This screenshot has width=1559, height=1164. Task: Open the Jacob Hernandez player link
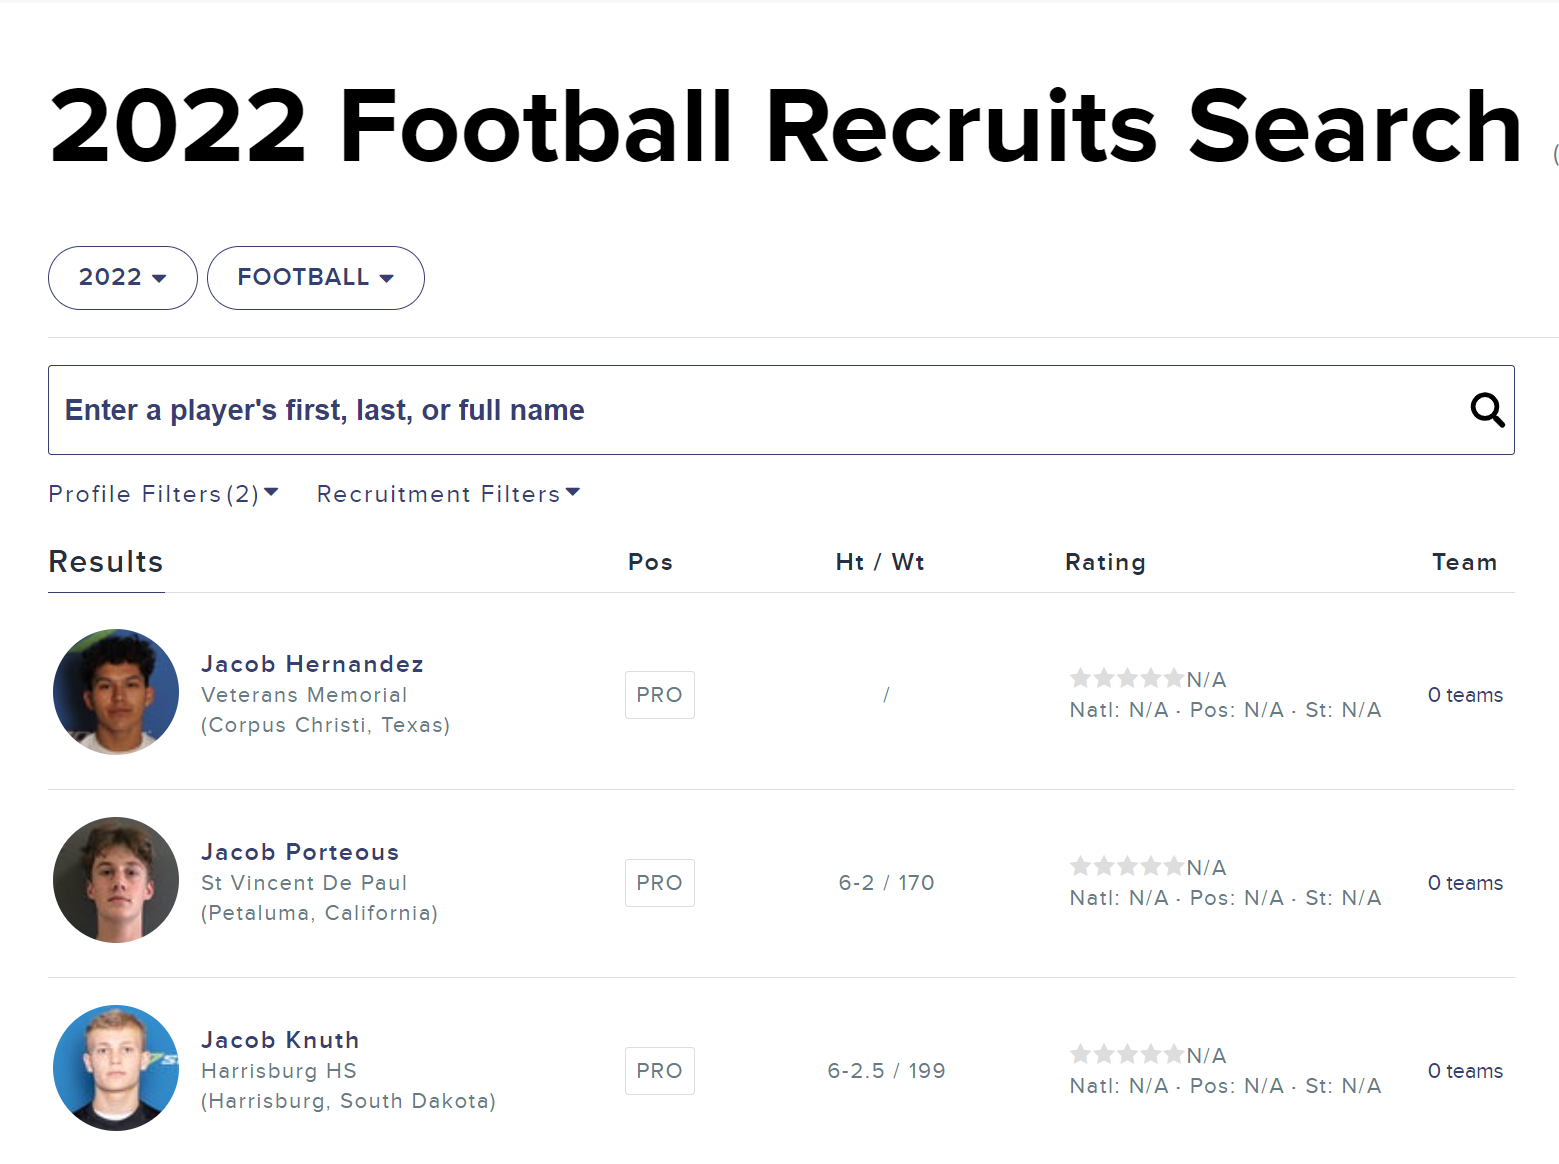pyautogui.click(x=312, y=664)
